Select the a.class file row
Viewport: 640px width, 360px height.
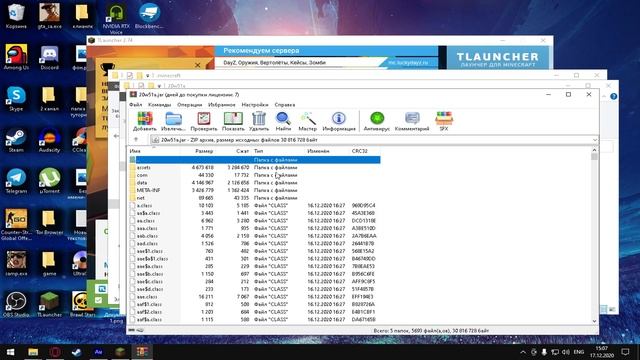coord(255,205)
